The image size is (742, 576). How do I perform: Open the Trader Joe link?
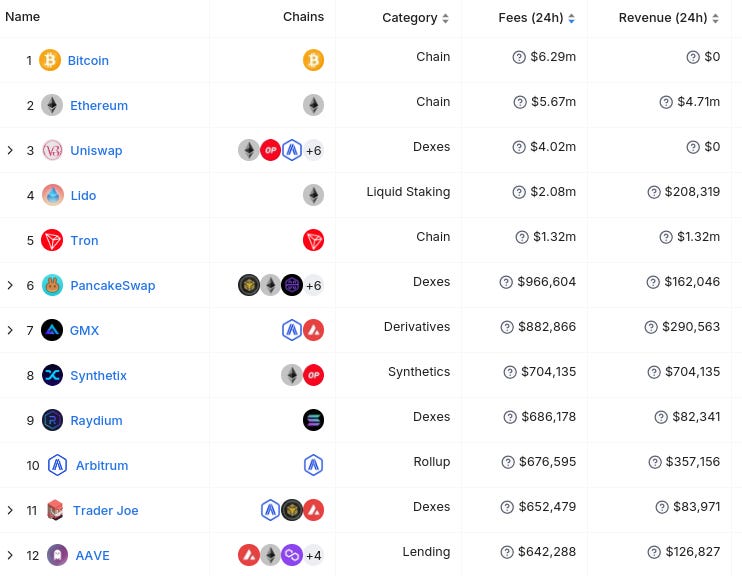tap(106, 510)
